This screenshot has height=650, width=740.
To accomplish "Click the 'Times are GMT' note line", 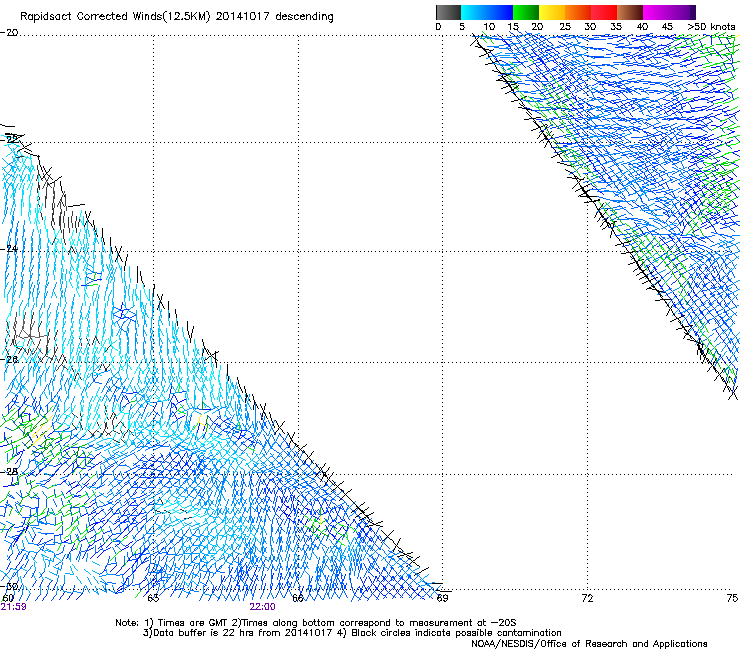I will (x=316, y=623).
